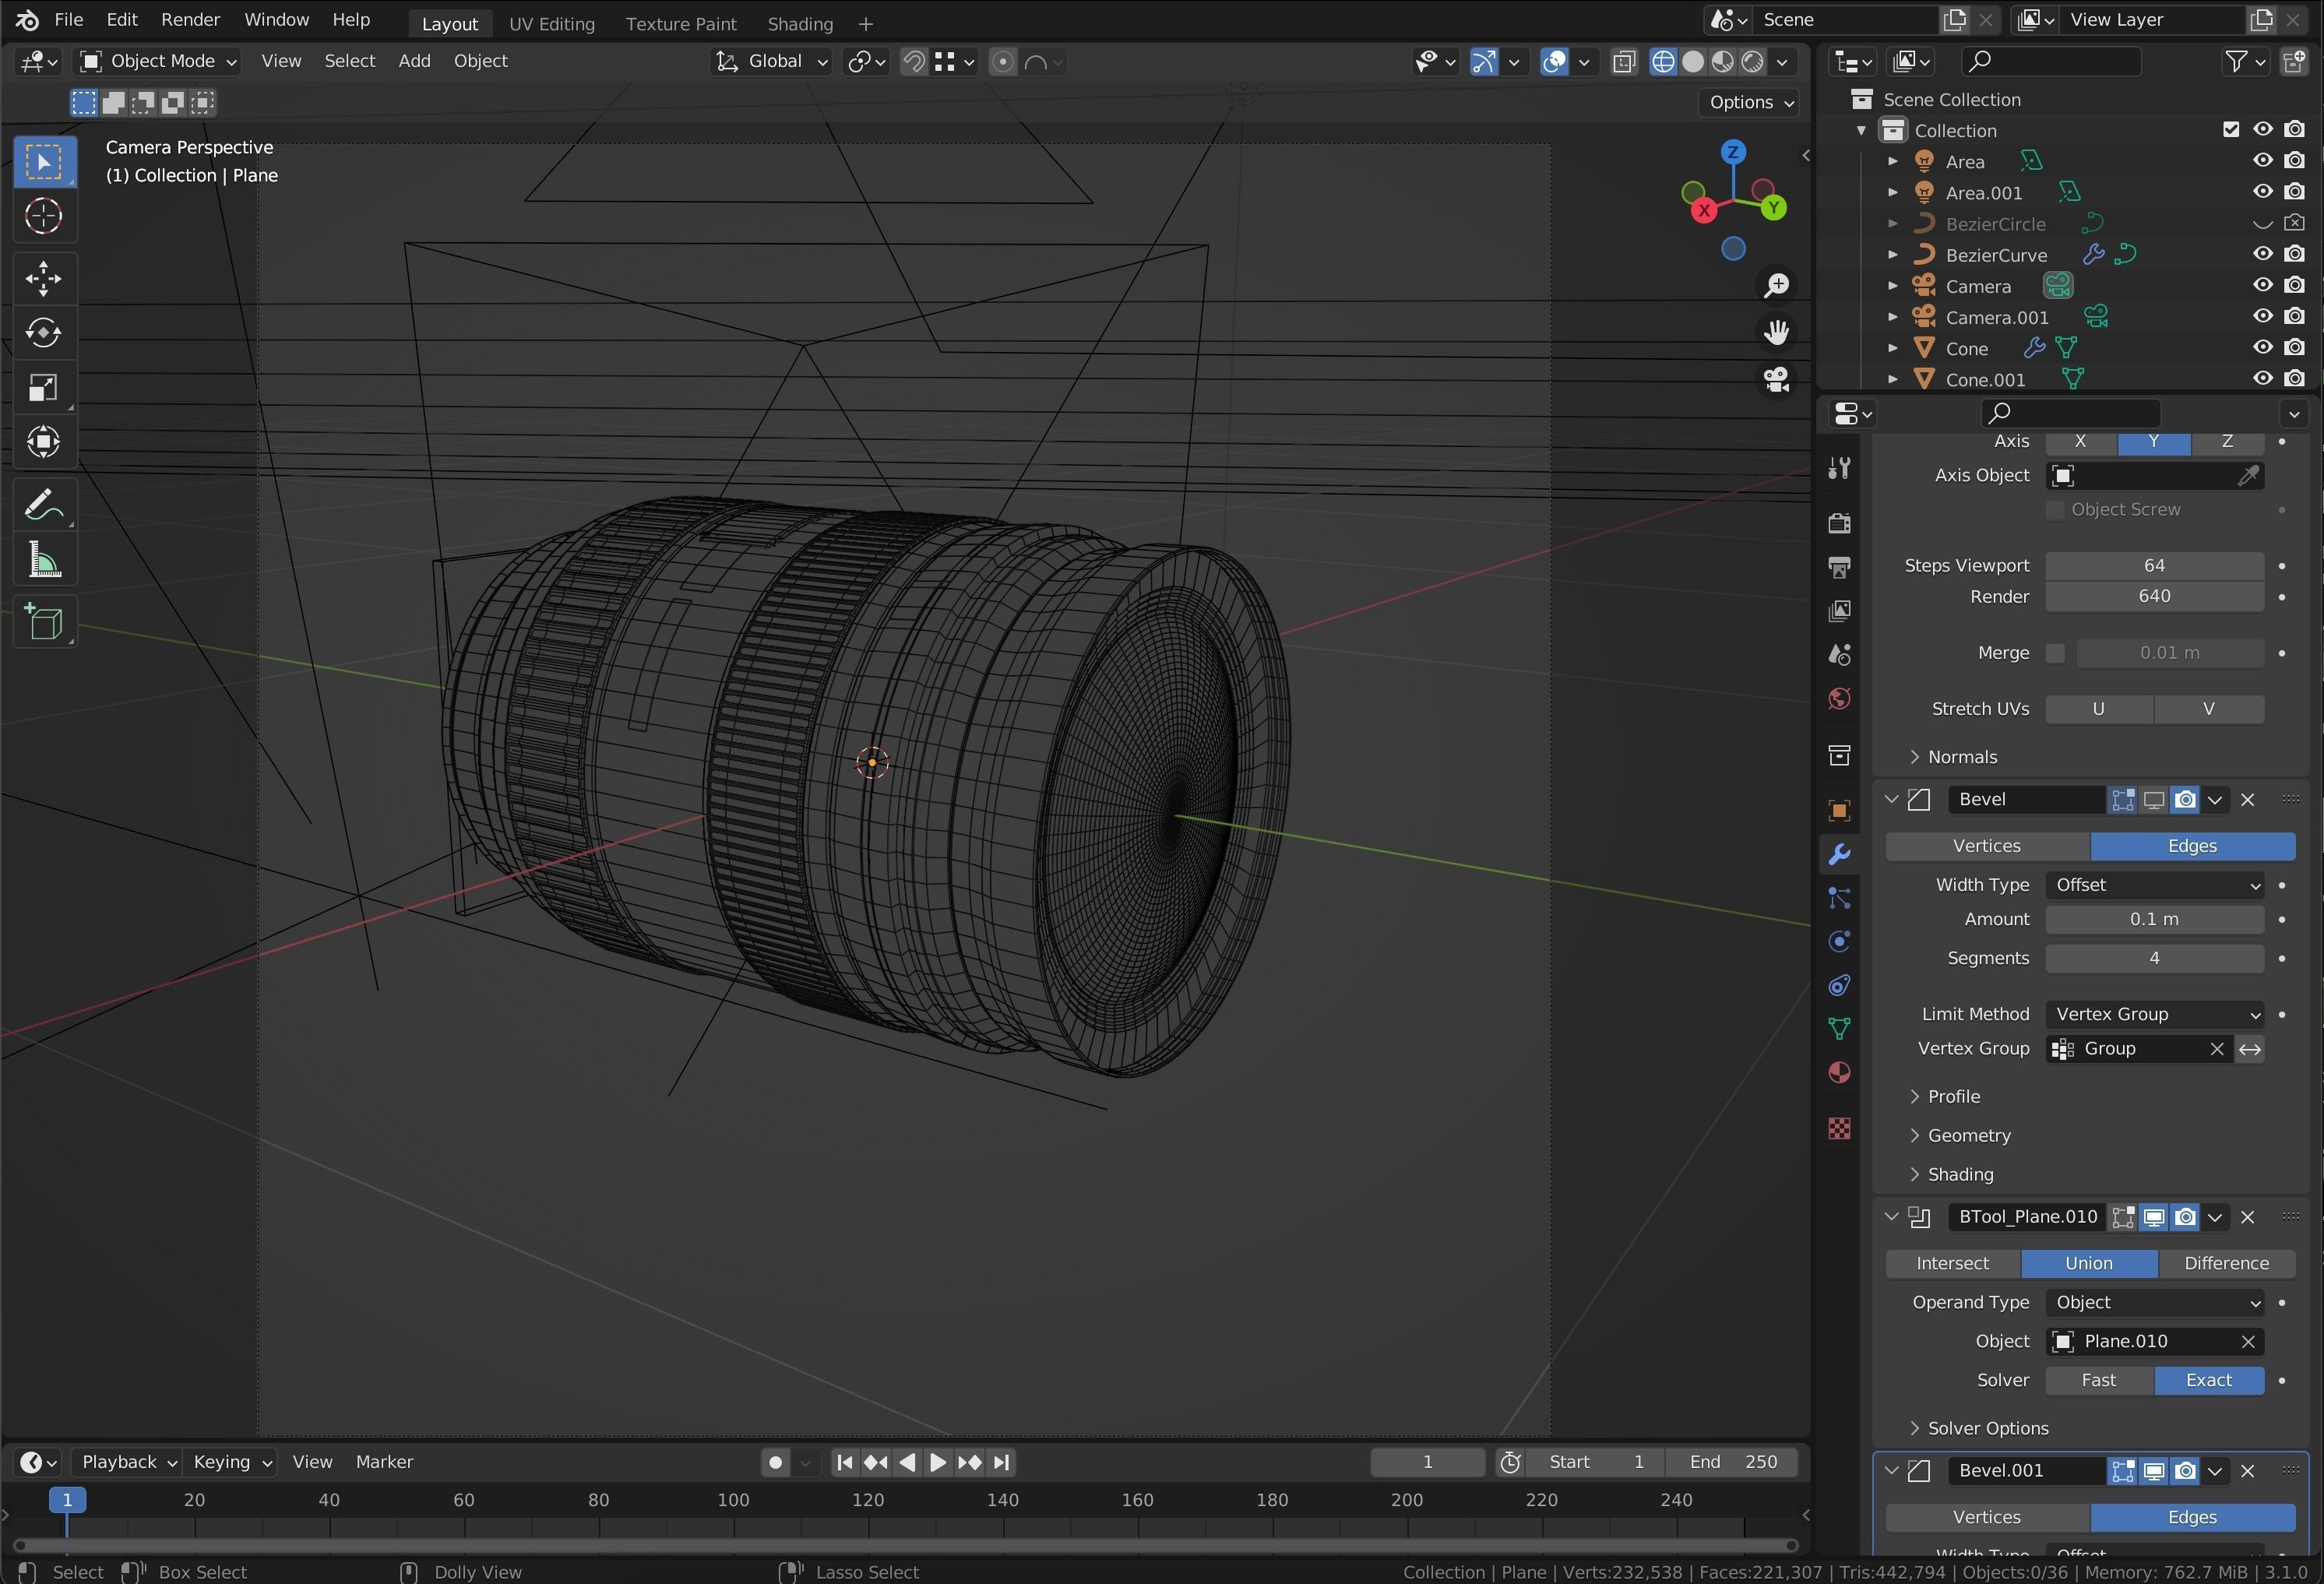Click the Select Box tool
The height and width of the screenshot is (1584, 2324).
(43, 162)
